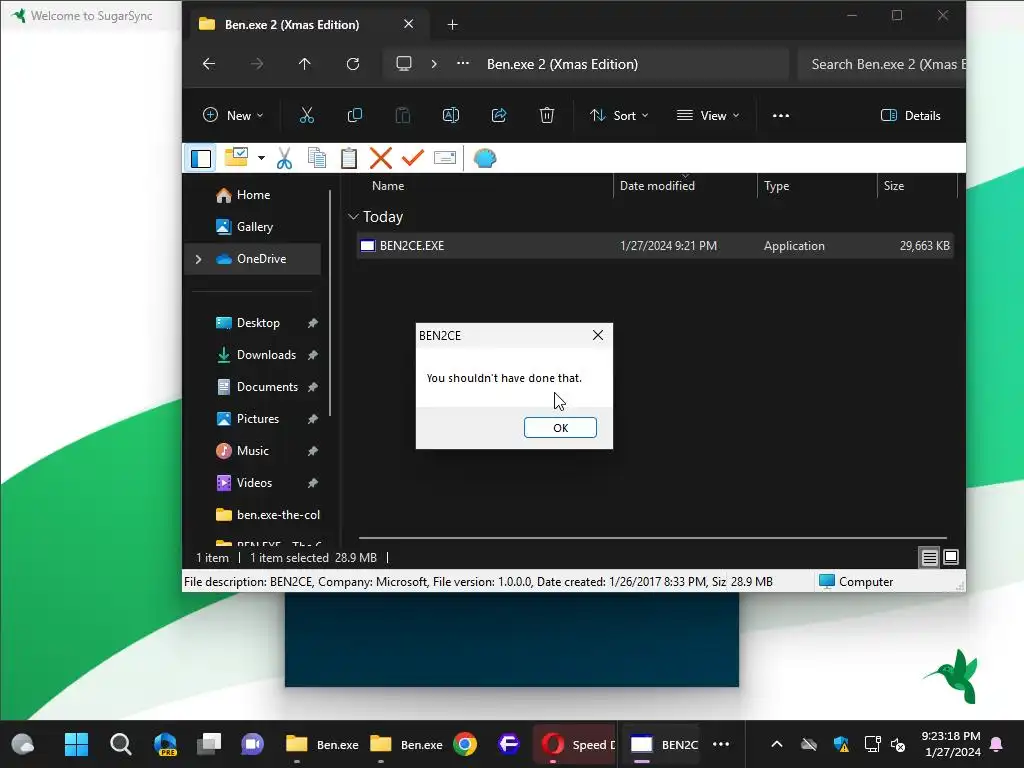Collapse the Today group chevron
This screenshot has height=768, width=1024.
[x=353, y=217]
